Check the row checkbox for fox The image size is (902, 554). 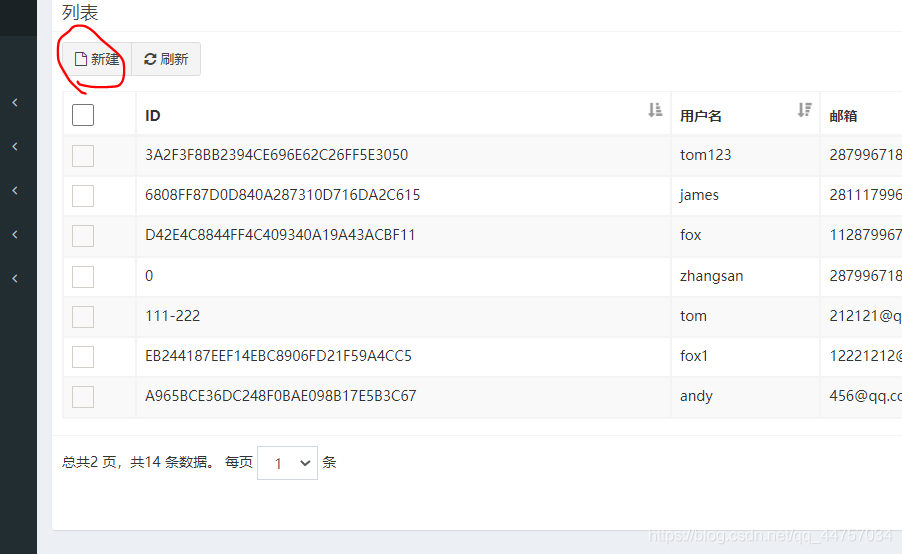point(83,236)
